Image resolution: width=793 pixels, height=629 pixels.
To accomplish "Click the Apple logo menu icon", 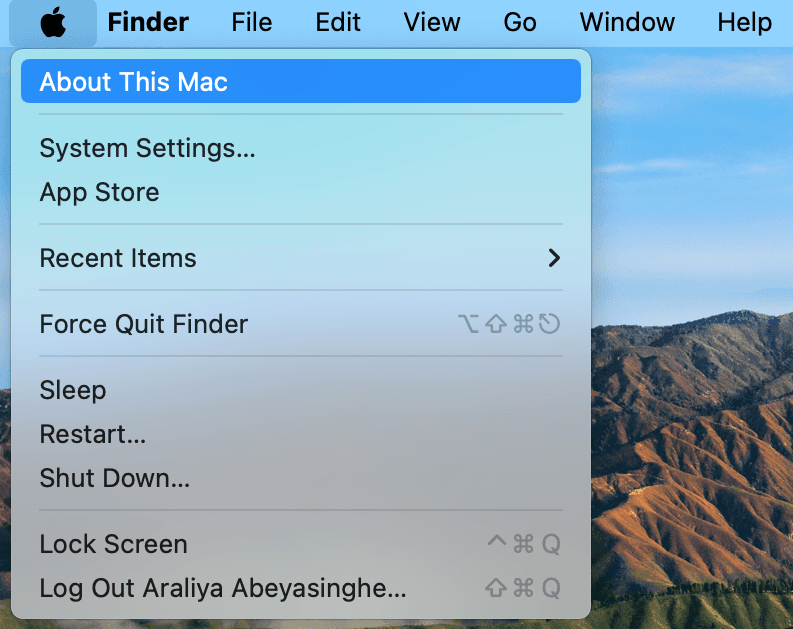I will (54, 23).
